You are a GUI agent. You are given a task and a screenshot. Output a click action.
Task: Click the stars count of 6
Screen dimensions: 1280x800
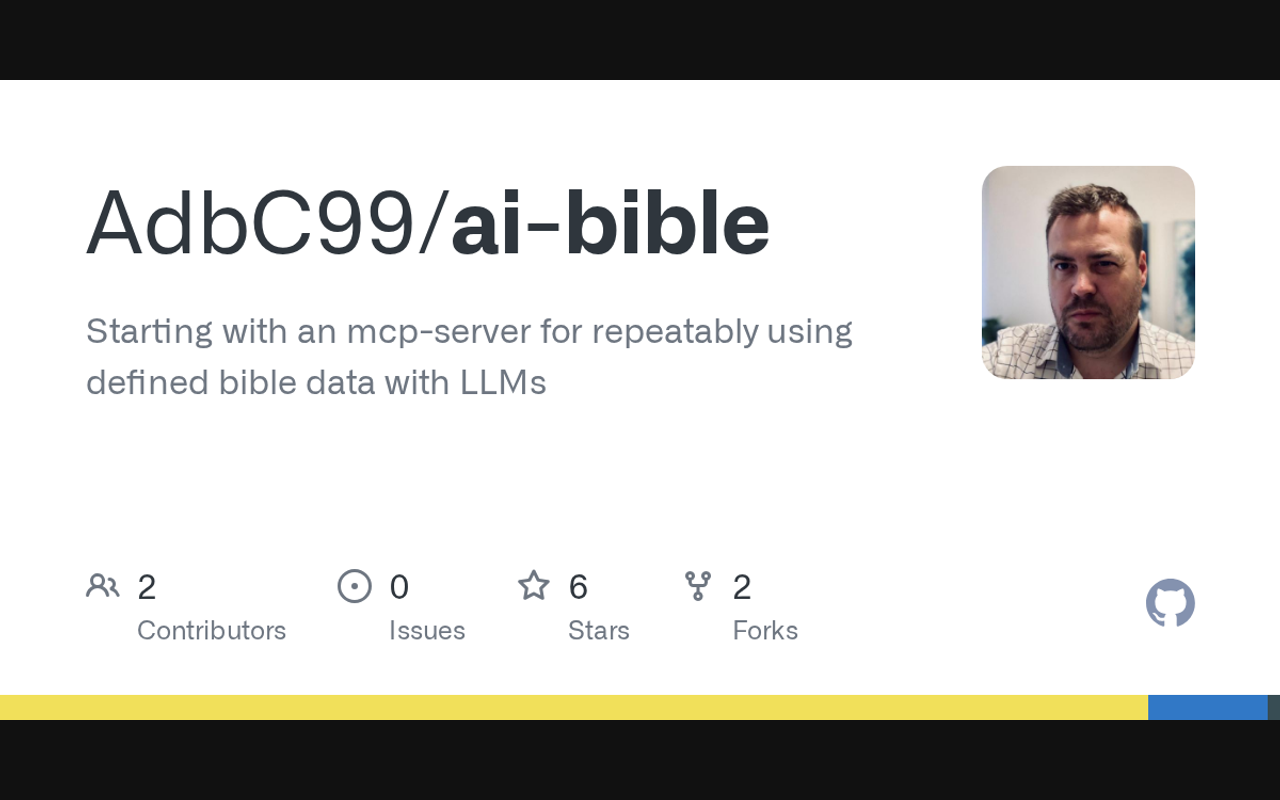578,587
